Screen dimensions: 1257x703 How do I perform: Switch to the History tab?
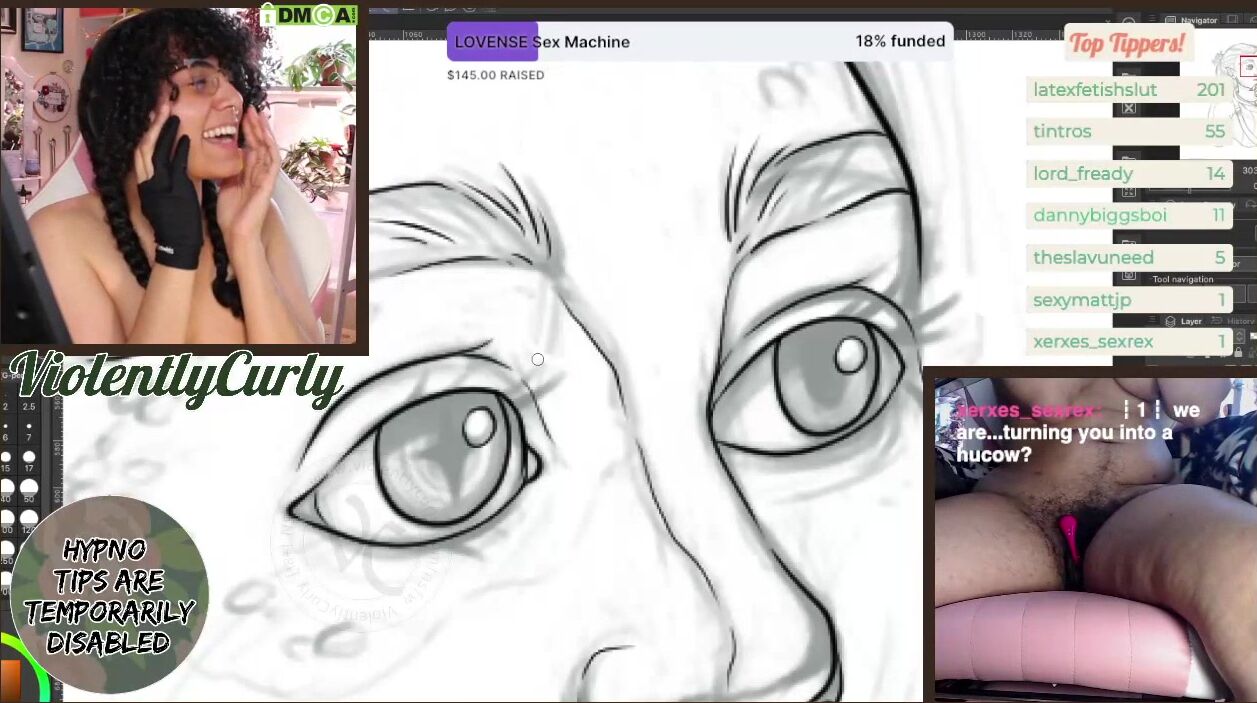(1241, 322)
